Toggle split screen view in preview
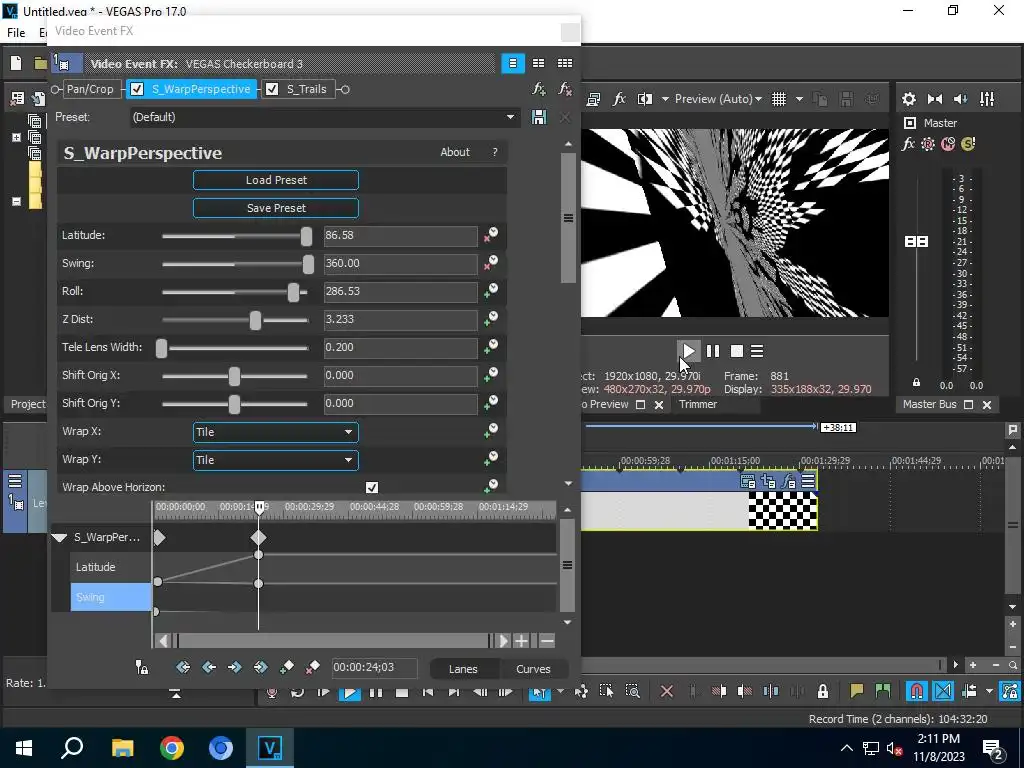 (645, 99)
